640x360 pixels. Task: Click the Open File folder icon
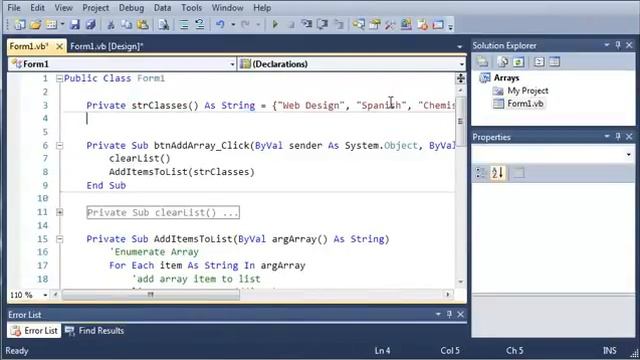pos(36,24)
